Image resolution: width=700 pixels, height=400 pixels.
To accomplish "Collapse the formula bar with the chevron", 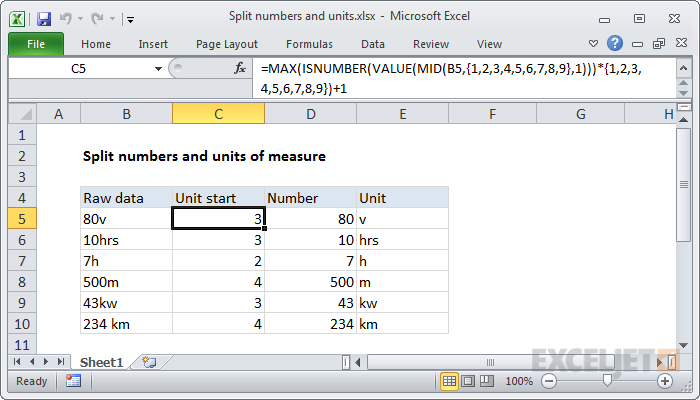I will tap(683, 68).
